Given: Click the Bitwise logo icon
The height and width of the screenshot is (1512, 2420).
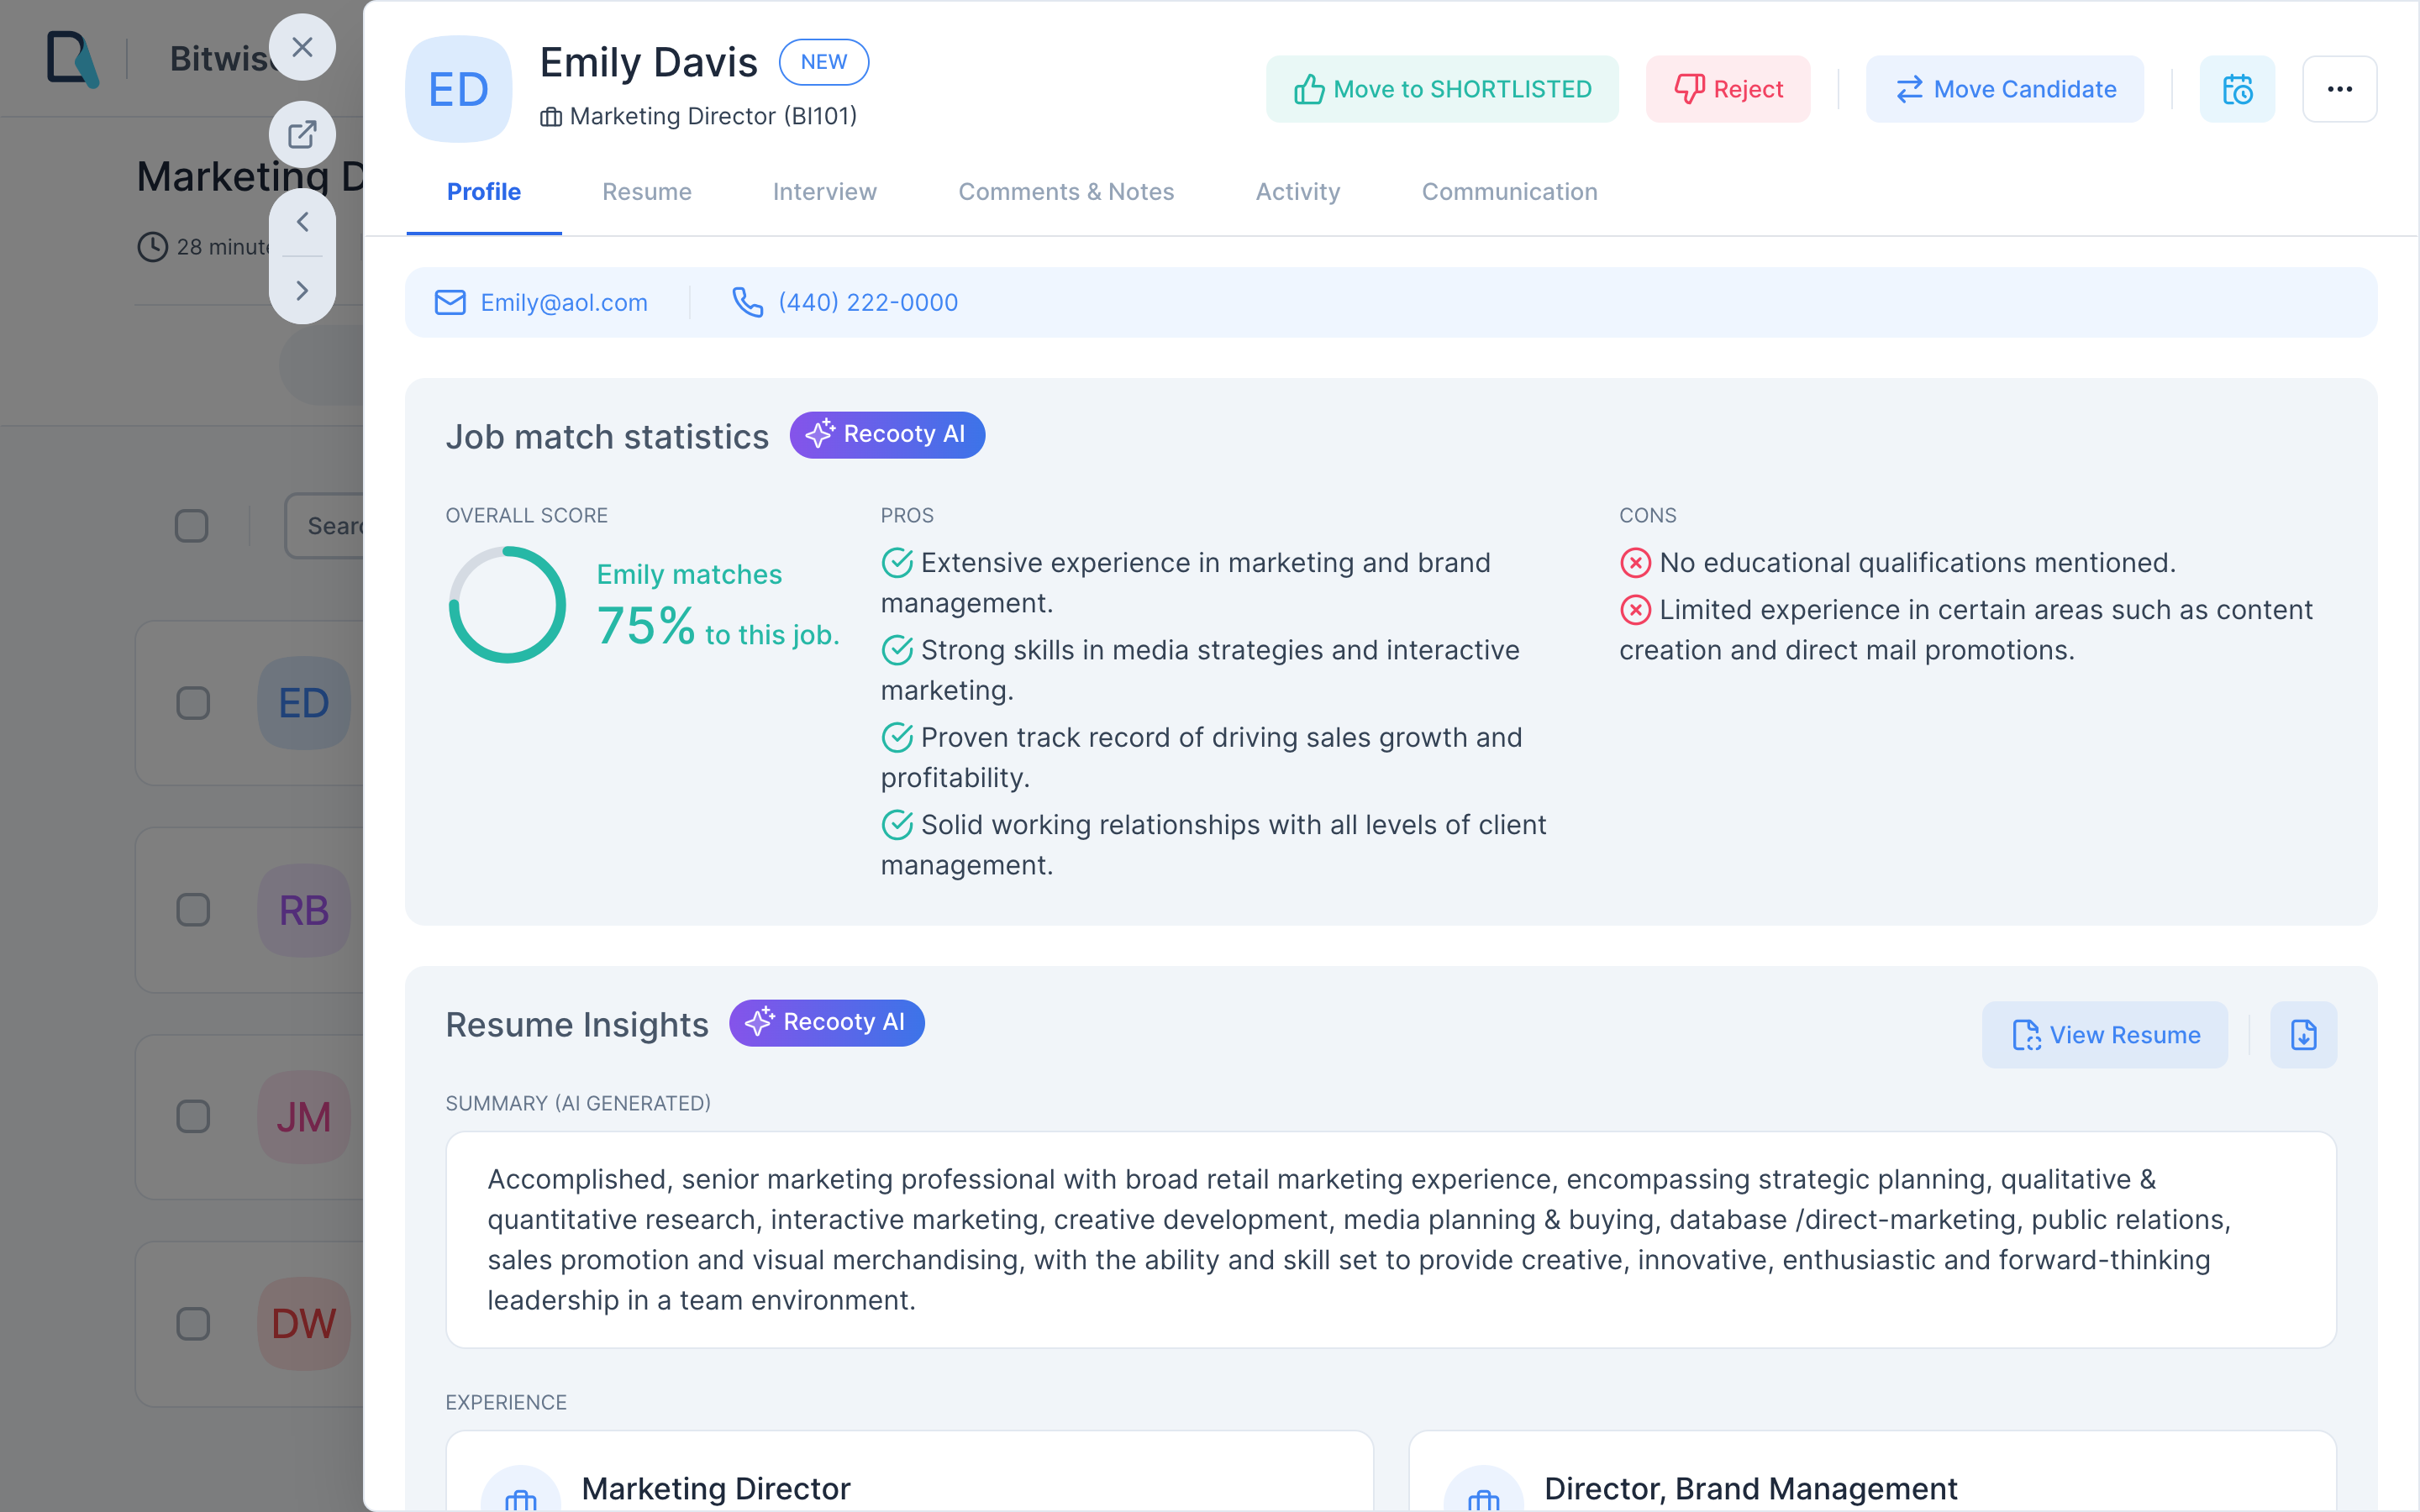Looking at the screenshot, I should (x=73, y=59).
